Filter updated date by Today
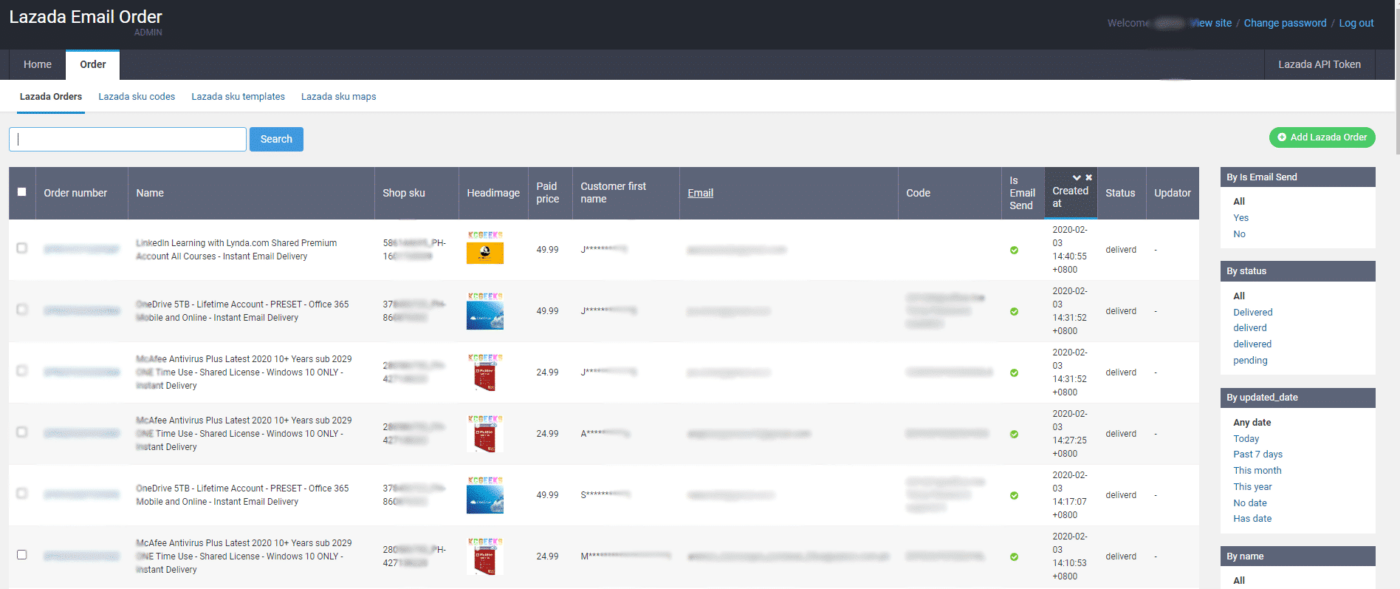1400x589 pixels. tap(1246, 439)
